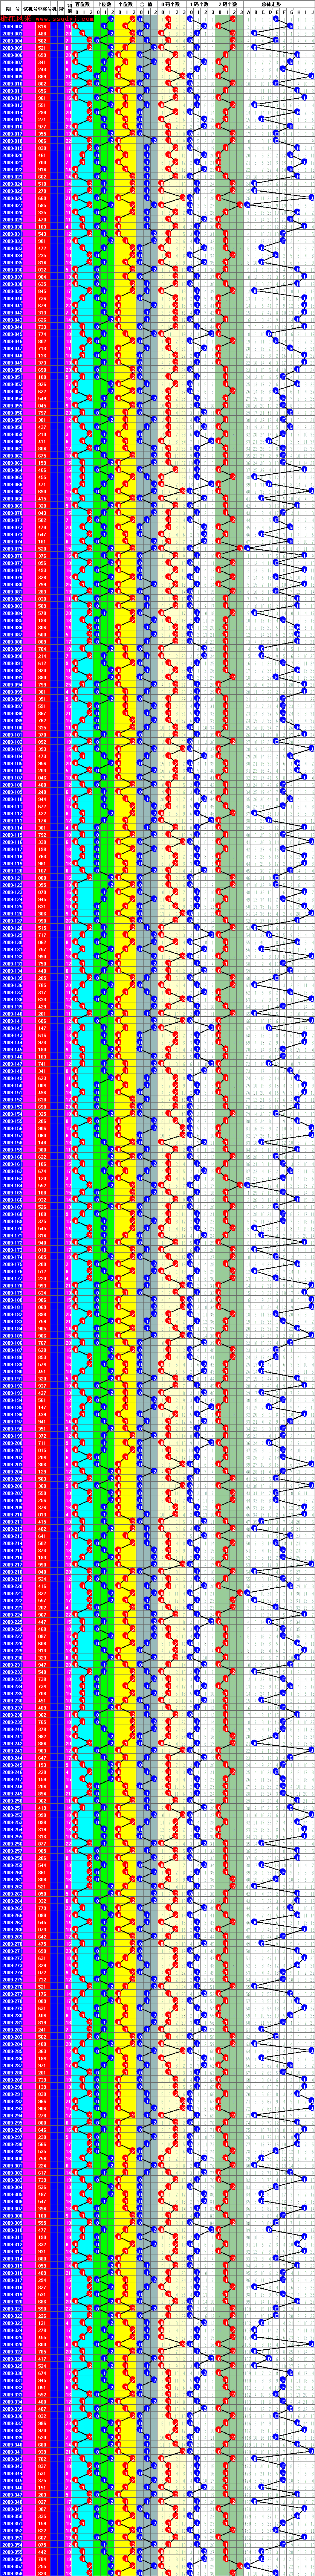315x2576 pixels.
Task: Click the red 百位数 ball in the 2009-002 row
Action: pyautogui.click(x=76, y=26)
